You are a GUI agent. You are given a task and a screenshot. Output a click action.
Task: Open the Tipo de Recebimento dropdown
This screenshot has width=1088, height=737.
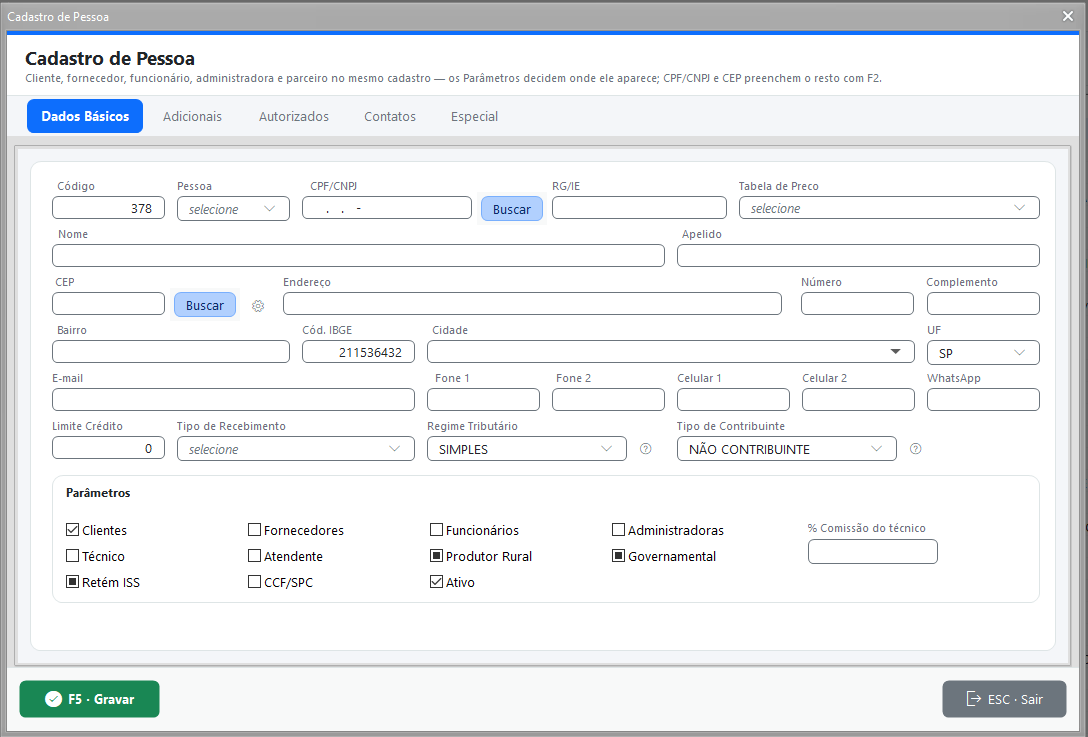(296, 449)
